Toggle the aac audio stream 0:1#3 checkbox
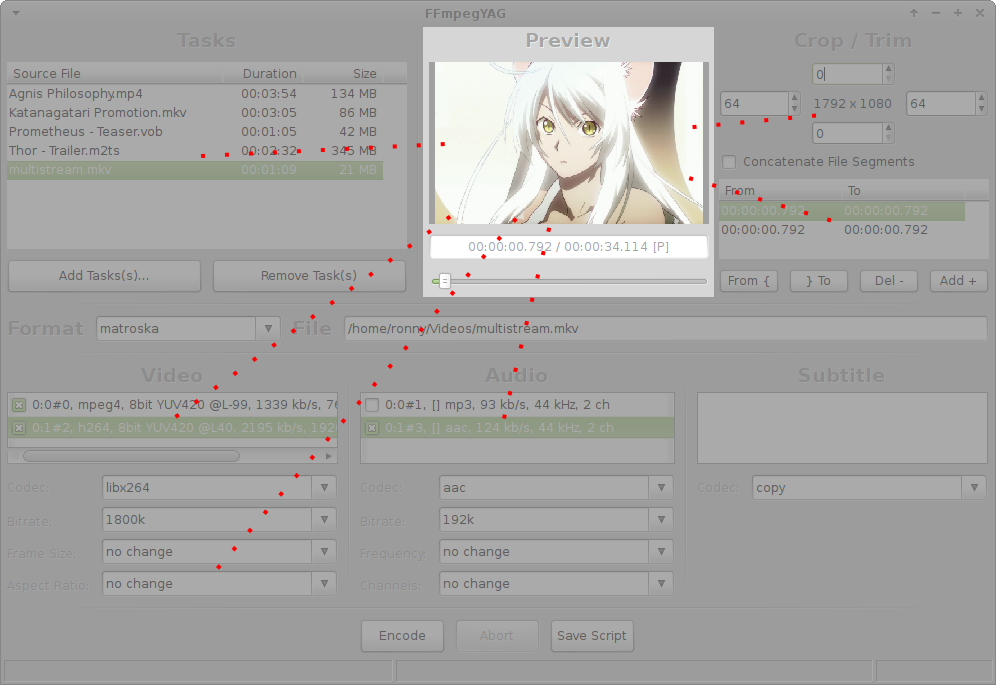The width and height of the screenshot is (996, 685). [372, 428]
